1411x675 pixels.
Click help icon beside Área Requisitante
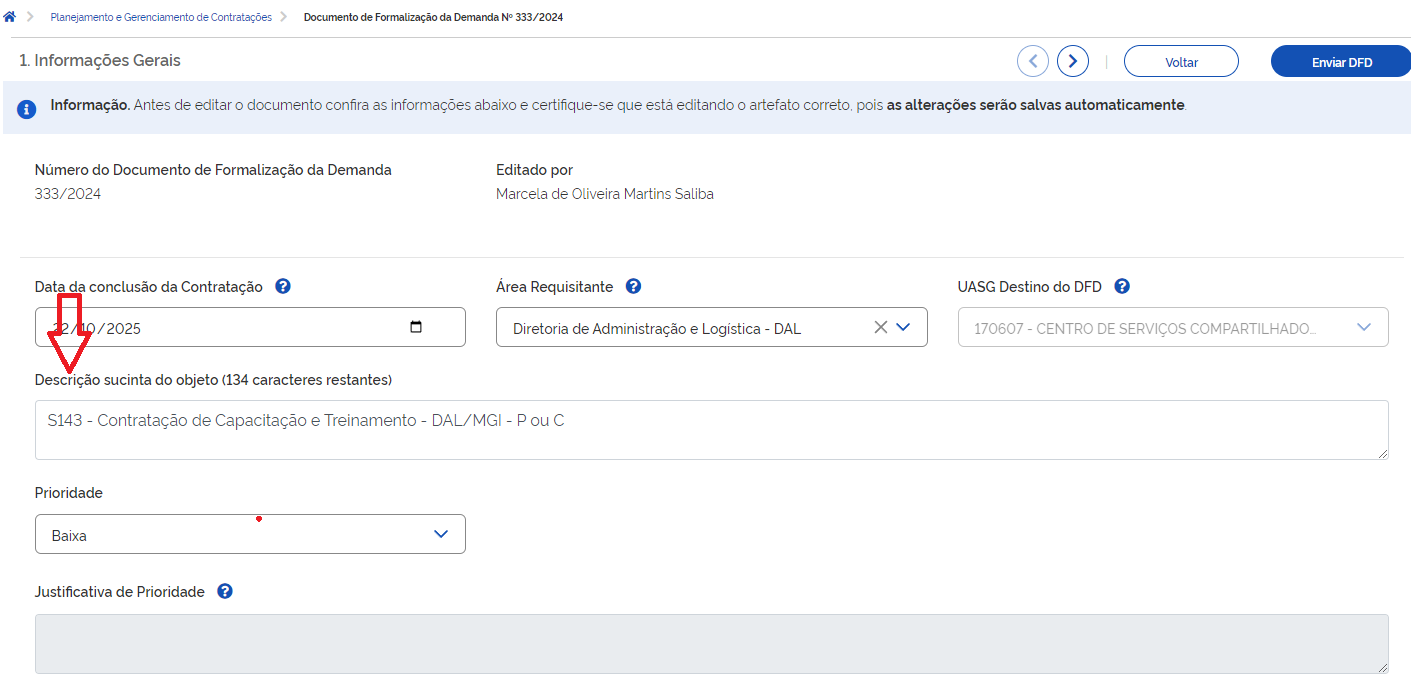pos(633,287)
